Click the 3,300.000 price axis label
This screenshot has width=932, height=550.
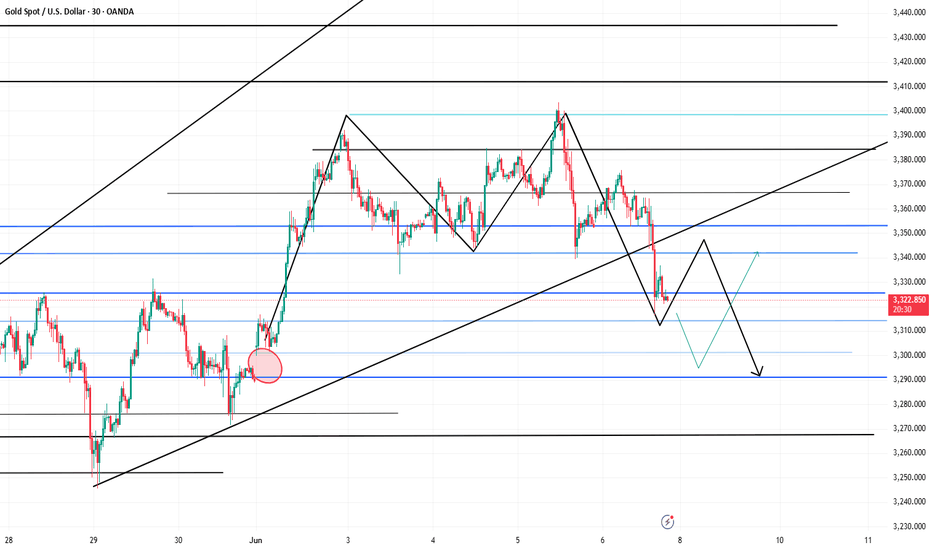[x=909, y=355]
